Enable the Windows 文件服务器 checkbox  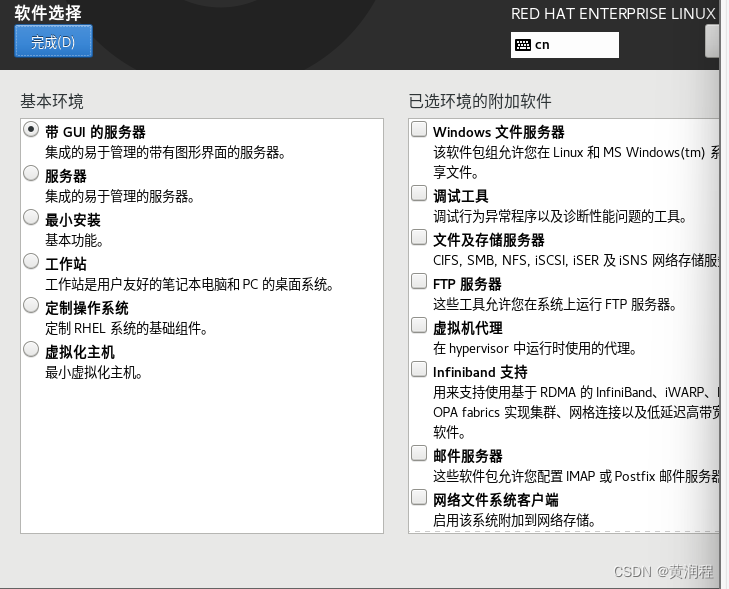click(419, 130)
